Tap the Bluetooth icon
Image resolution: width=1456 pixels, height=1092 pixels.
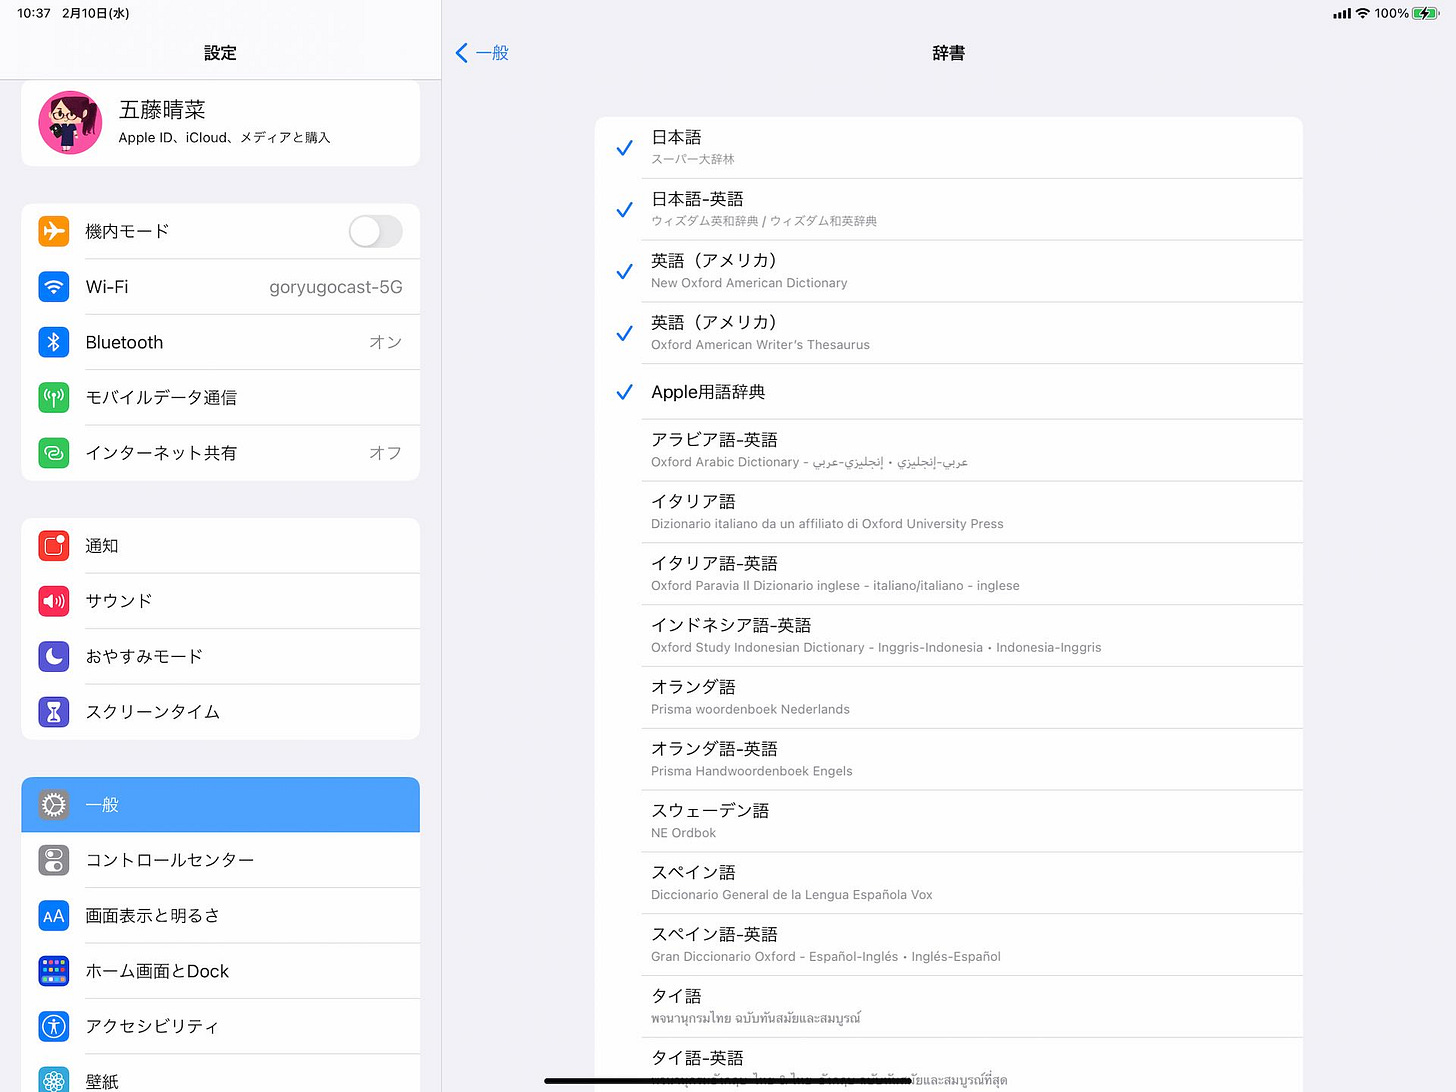click(x=53, y=342)
